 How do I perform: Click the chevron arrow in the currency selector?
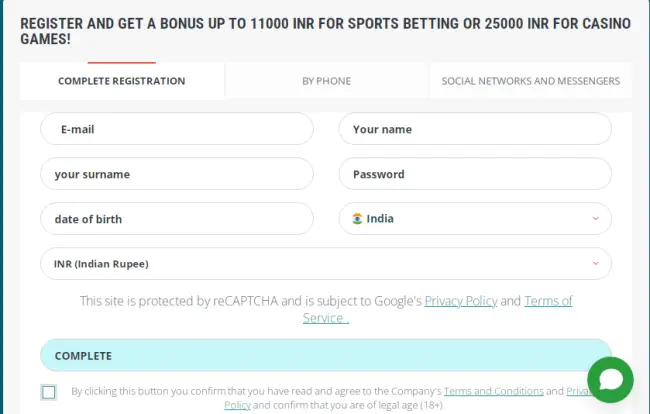[x=596, y=264]
